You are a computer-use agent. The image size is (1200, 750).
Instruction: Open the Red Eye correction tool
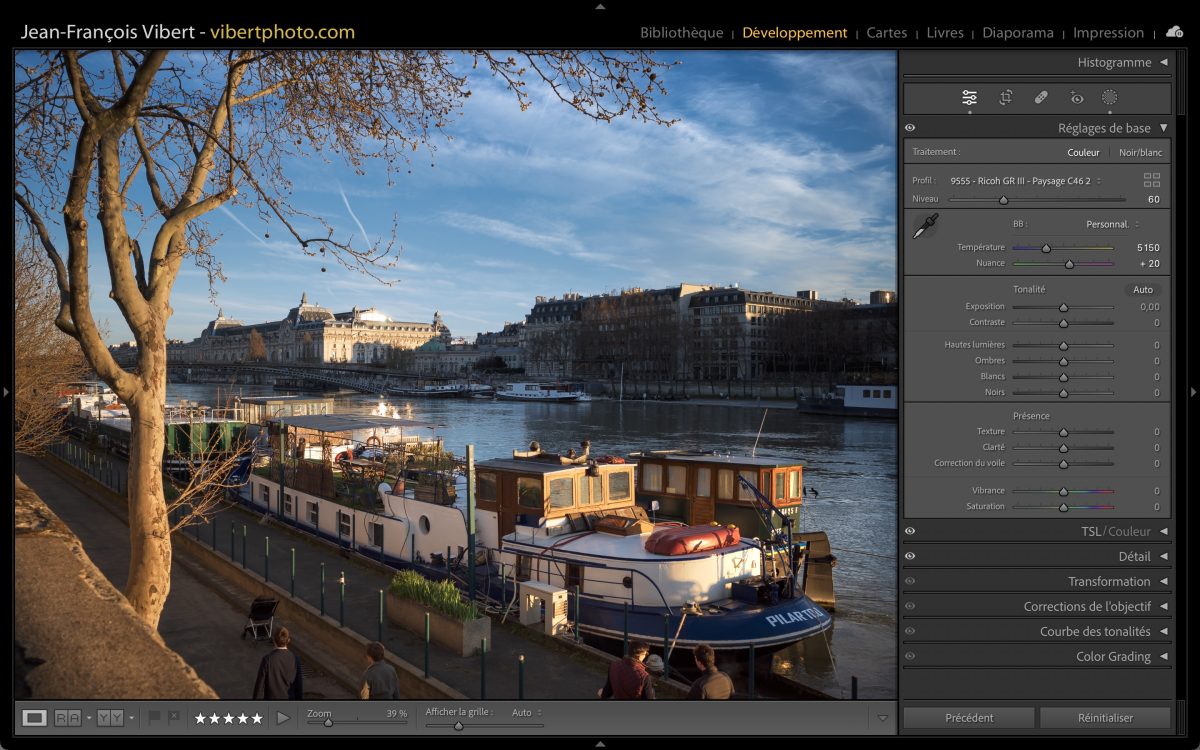[1076, 98]
